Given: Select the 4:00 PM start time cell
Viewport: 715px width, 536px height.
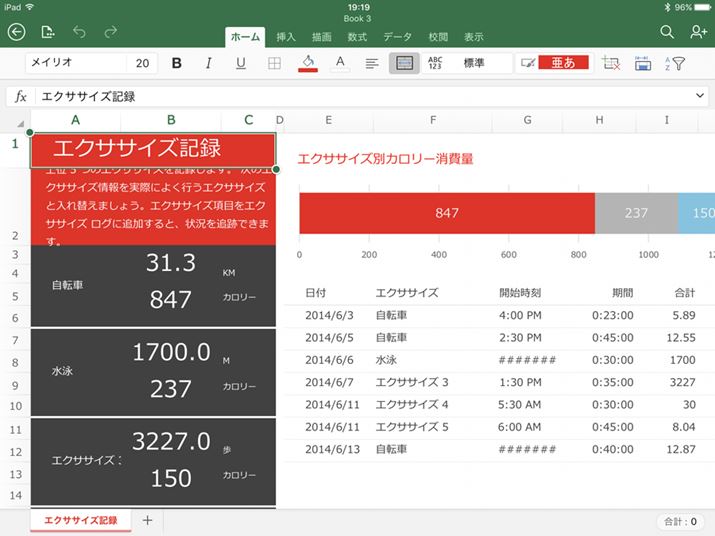Looking at the screenshot, I should [520, 315].
